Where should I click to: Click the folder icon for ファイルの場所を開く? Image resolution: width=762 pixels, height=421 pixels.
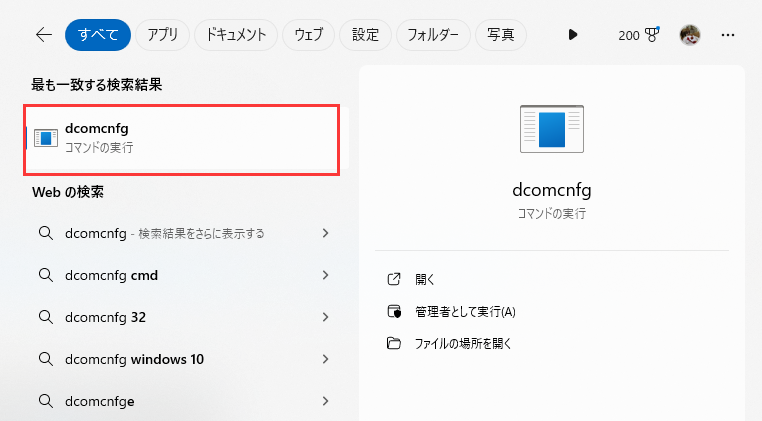coord(394,343)
